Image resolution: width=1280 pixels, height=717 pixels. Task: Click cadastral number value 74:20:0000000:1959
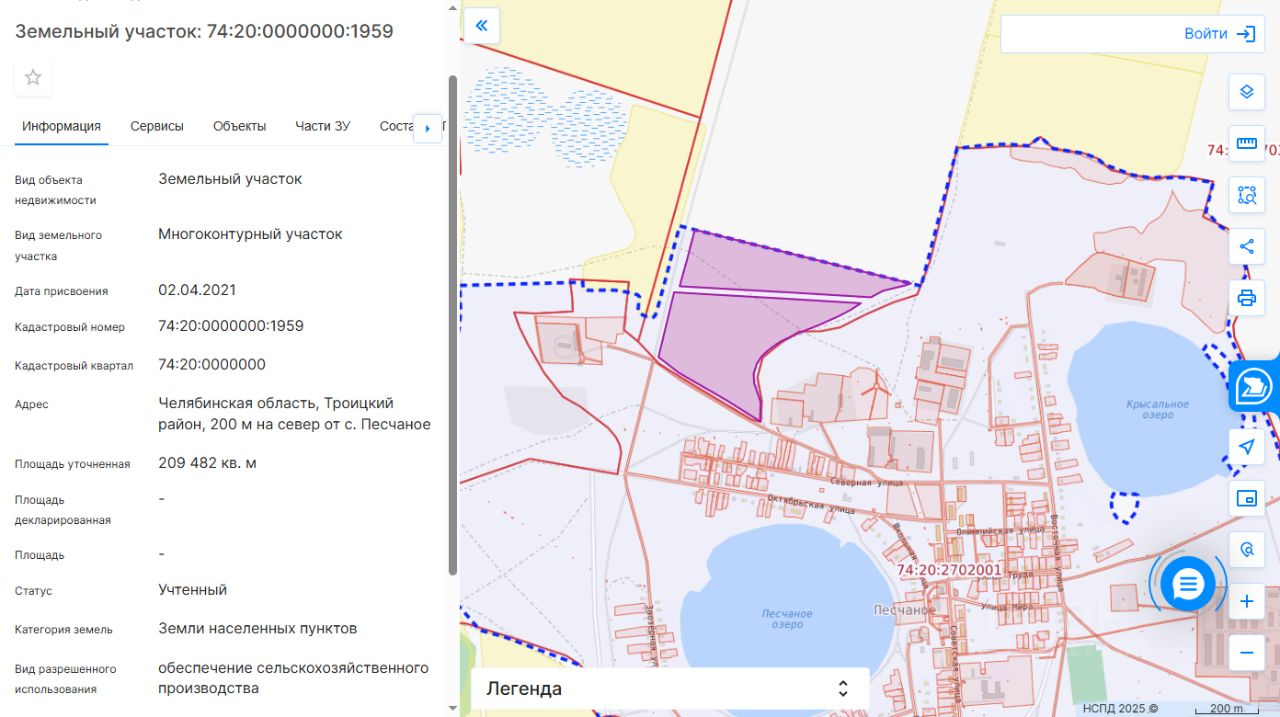coord(231,326)
